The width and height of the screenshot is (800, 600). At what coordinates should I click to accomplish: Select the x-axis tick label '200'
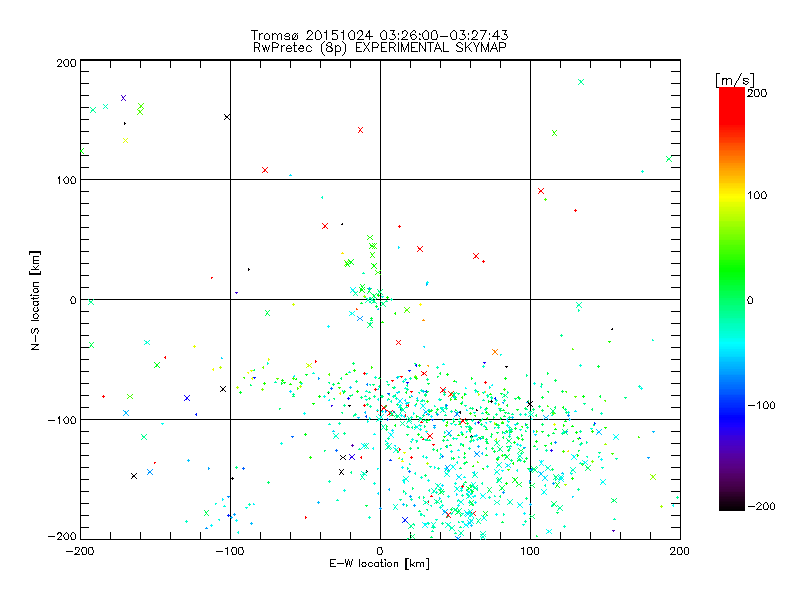(x=680, y=551)
